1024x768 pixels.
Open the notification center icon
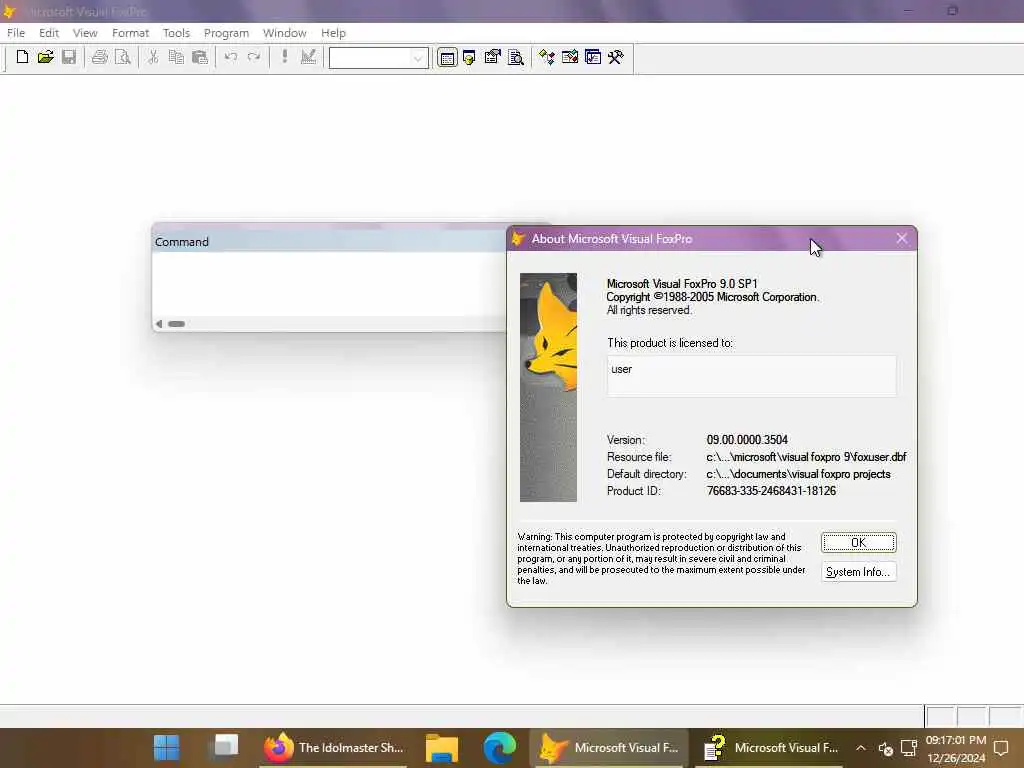click(x=1002, y=748)
